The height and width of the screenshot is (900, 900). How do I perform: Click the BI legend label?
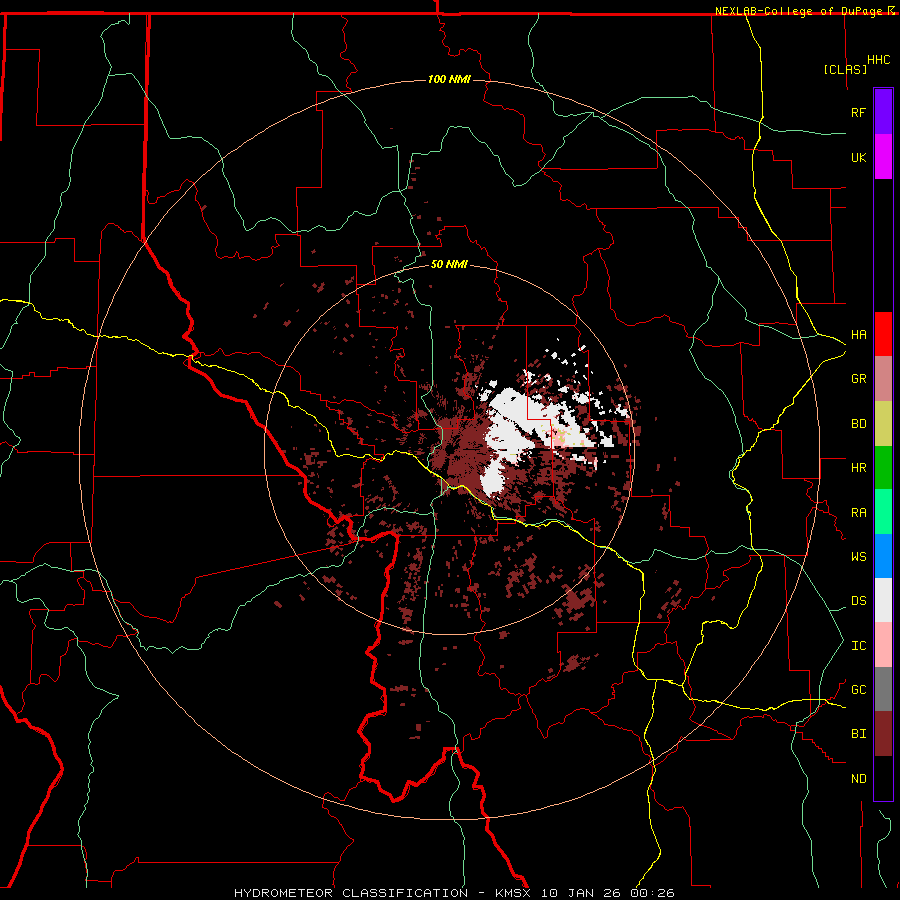click(x=858, y=734)
